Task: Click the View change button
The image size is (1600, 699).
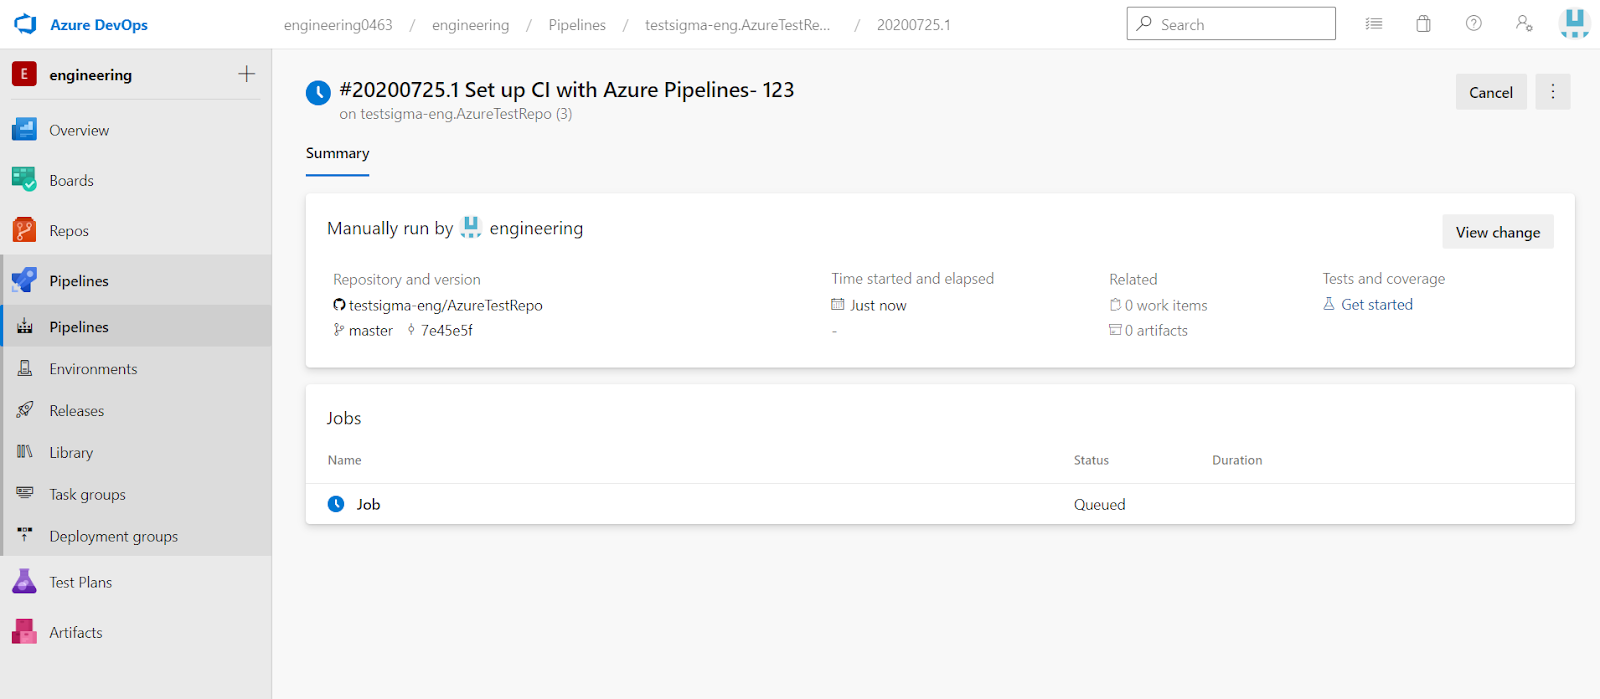Action: [1498, 232]
